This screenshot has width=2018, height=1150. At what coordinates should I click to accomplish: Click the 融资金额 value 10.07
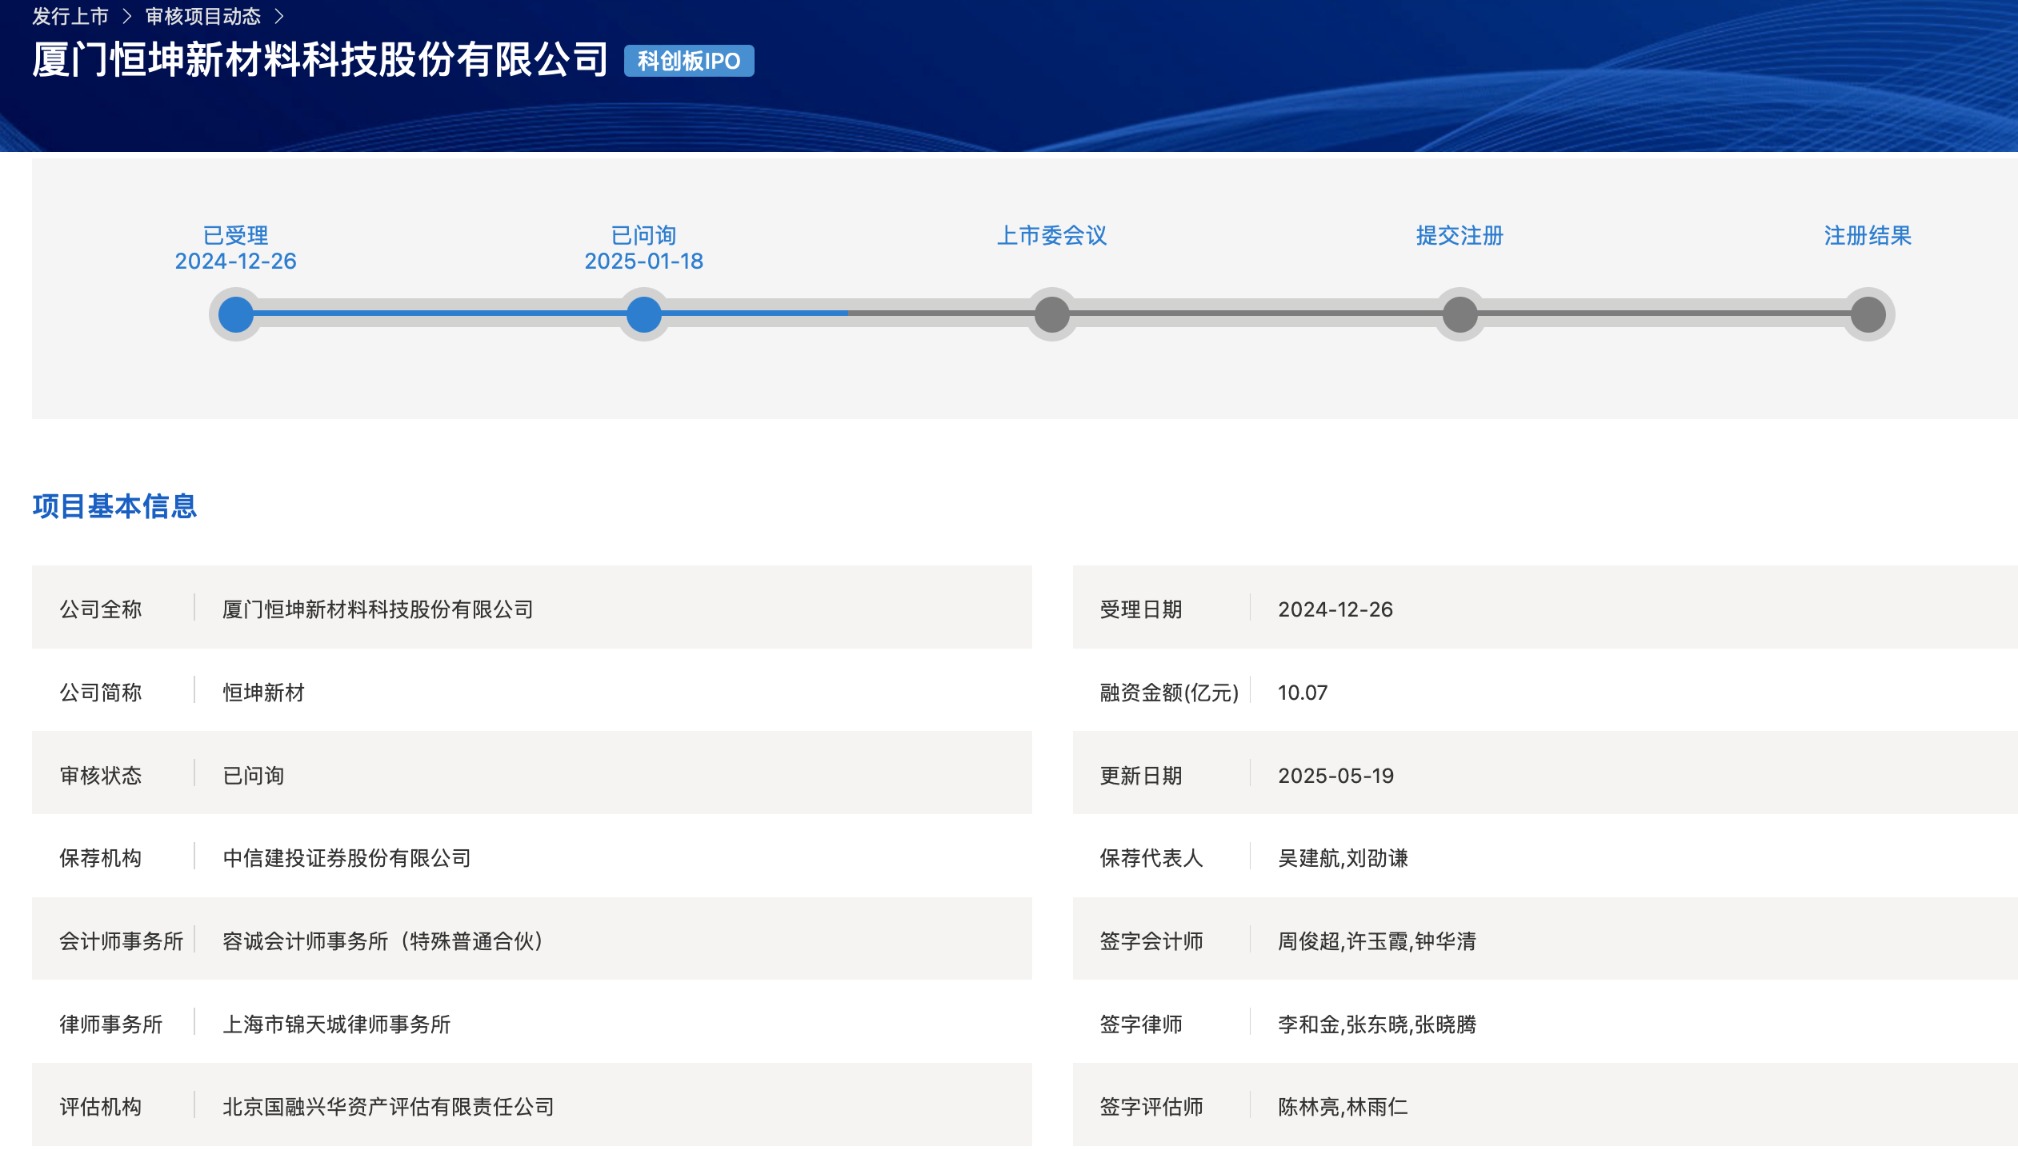[1302, 692]
